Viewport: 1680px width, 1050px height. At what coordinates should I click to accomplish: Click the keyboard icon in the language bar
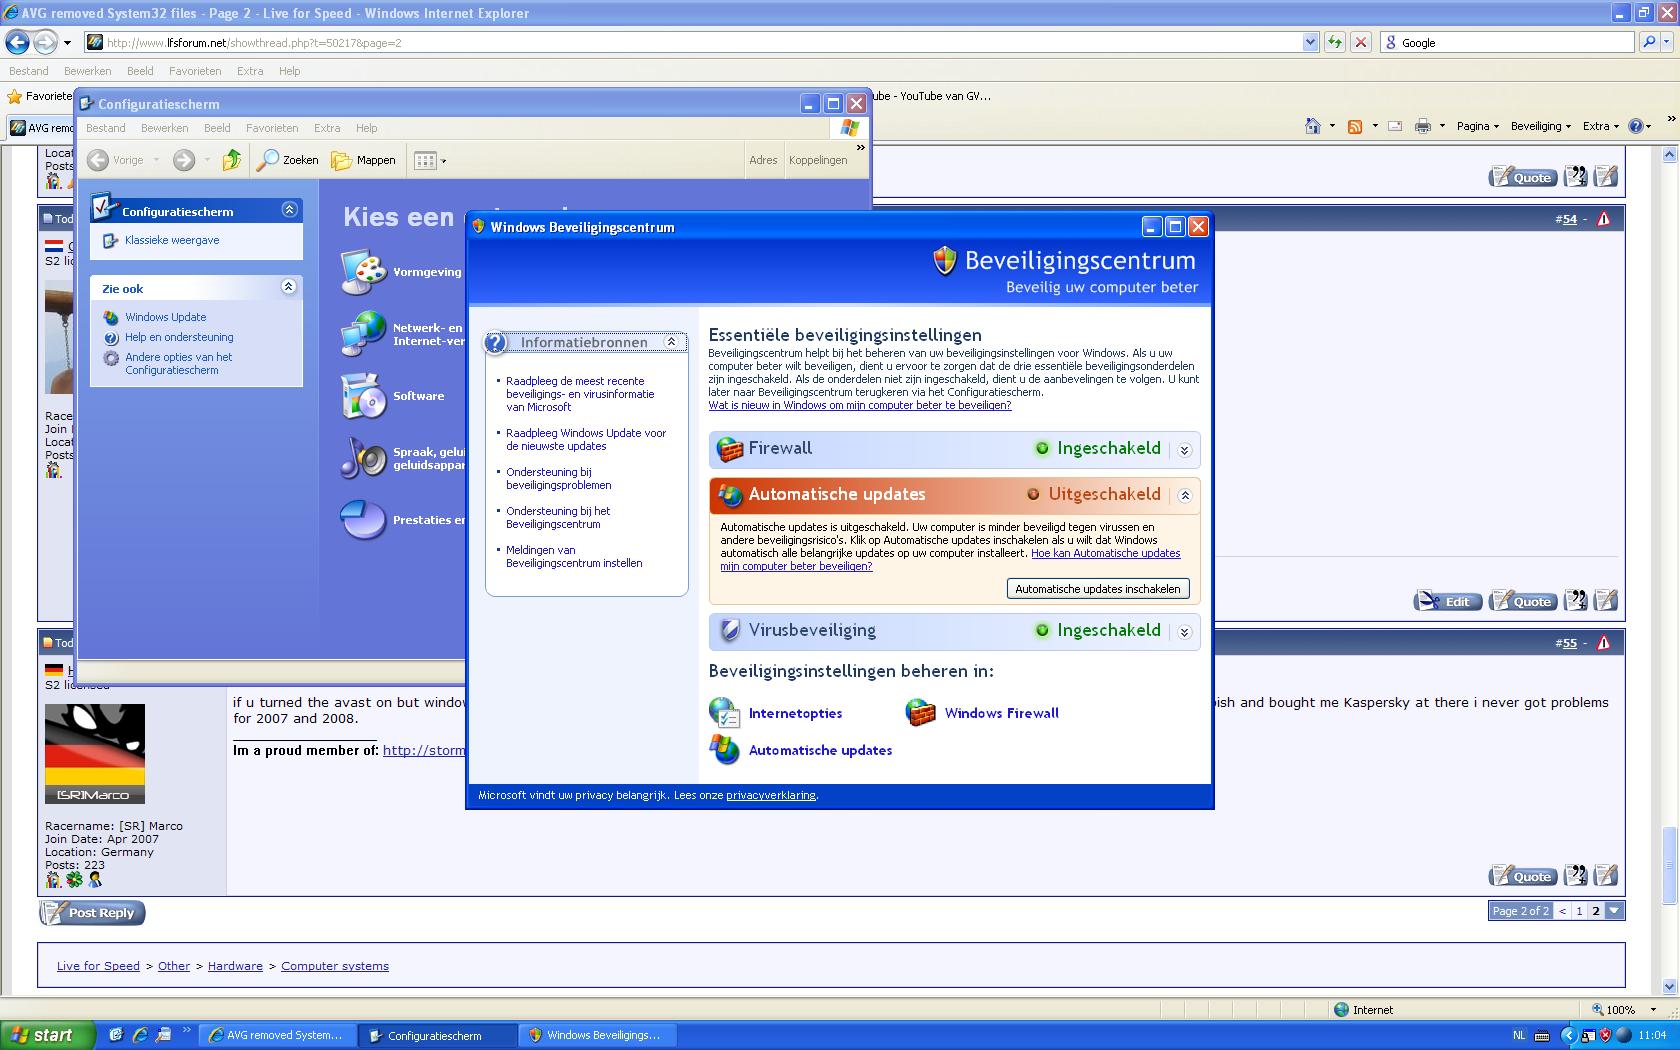[x=1542, y=1035]
